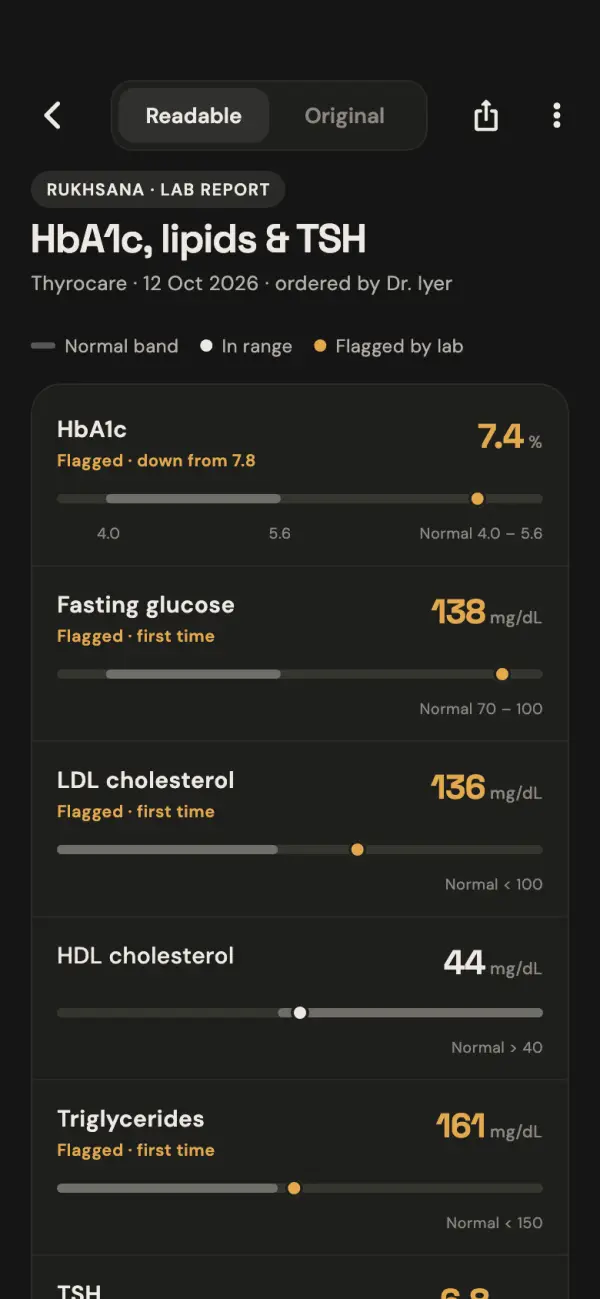
Task: Tap the 7.4 % HbA1c value
Action: pyautogui.click(x=510, y=437)
